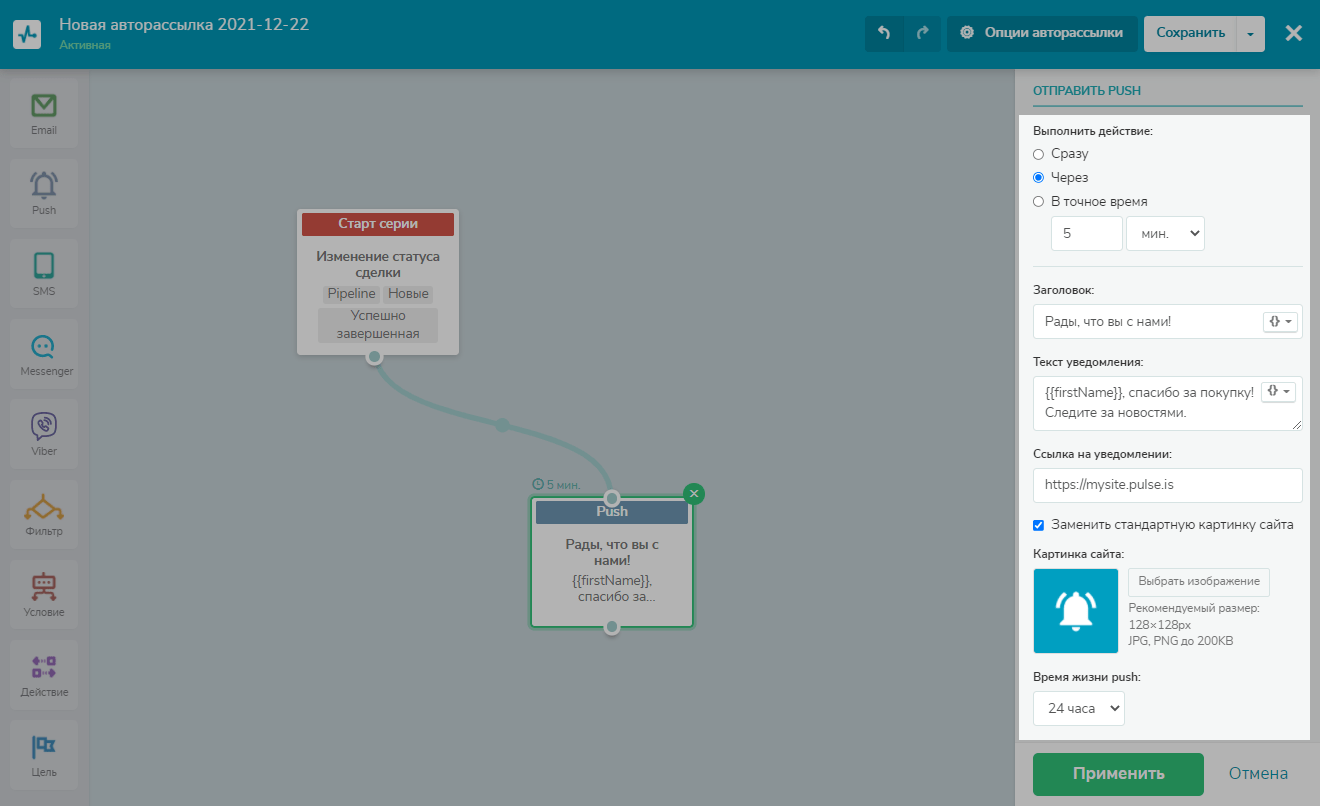The width and height of the screenshot is (1320, 806).
Task: Uncheck Заменить стандартную картинку сайта
Action: (x=1038, y=525)
